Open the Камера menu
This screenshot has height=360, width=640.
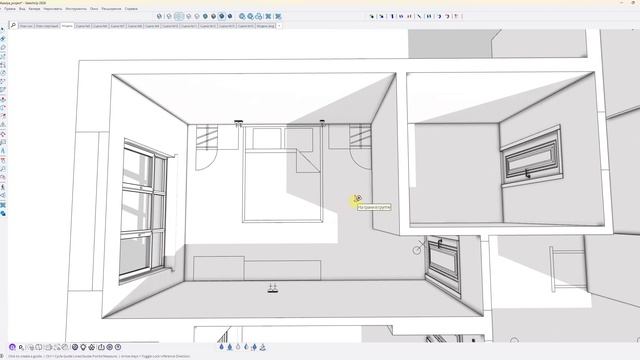click(34, 9)
